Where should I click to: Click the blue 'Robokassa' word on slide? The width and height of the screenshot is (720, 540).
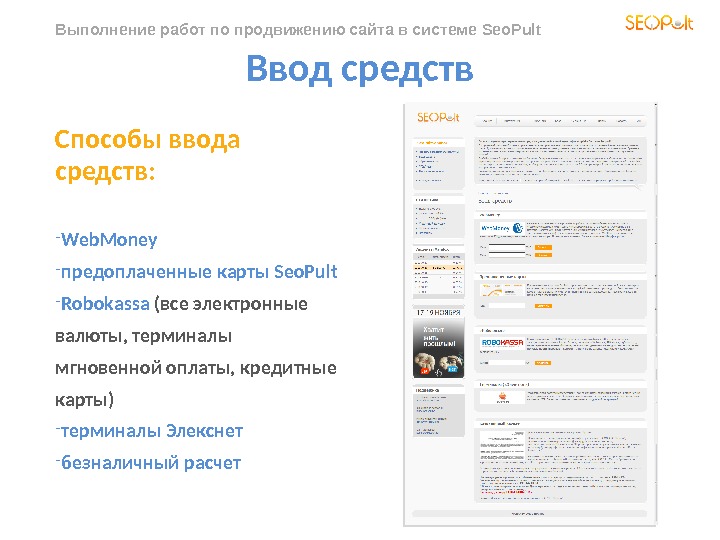(105, 304)
